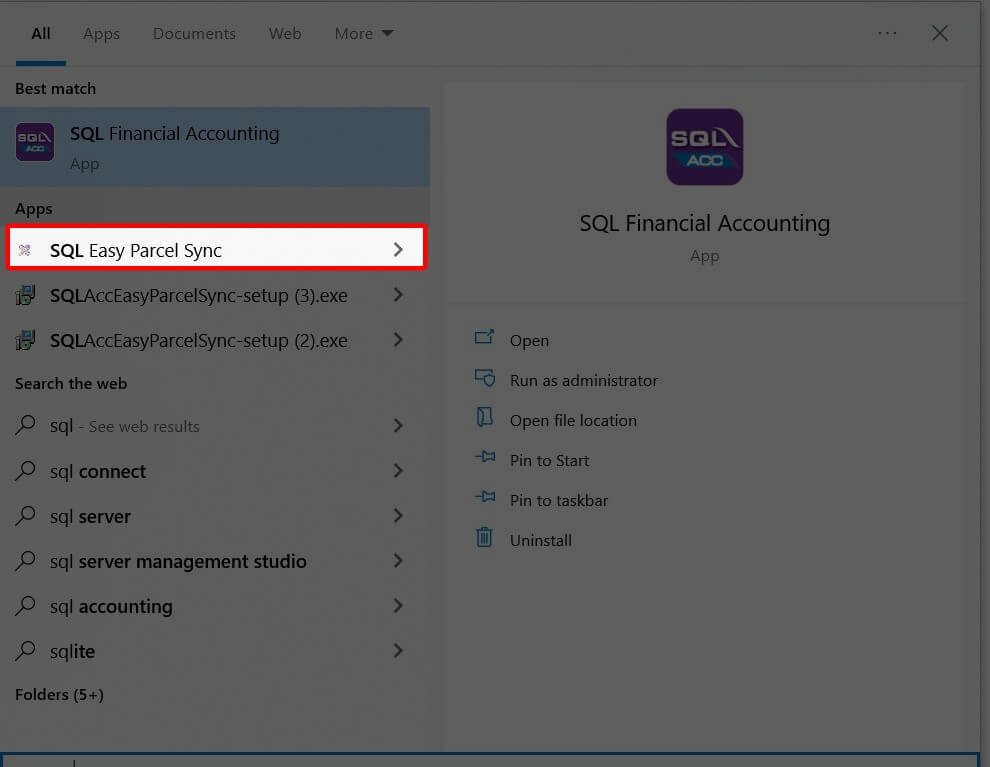
Task: Click the Open file location icon
Action: pos(484,417)
